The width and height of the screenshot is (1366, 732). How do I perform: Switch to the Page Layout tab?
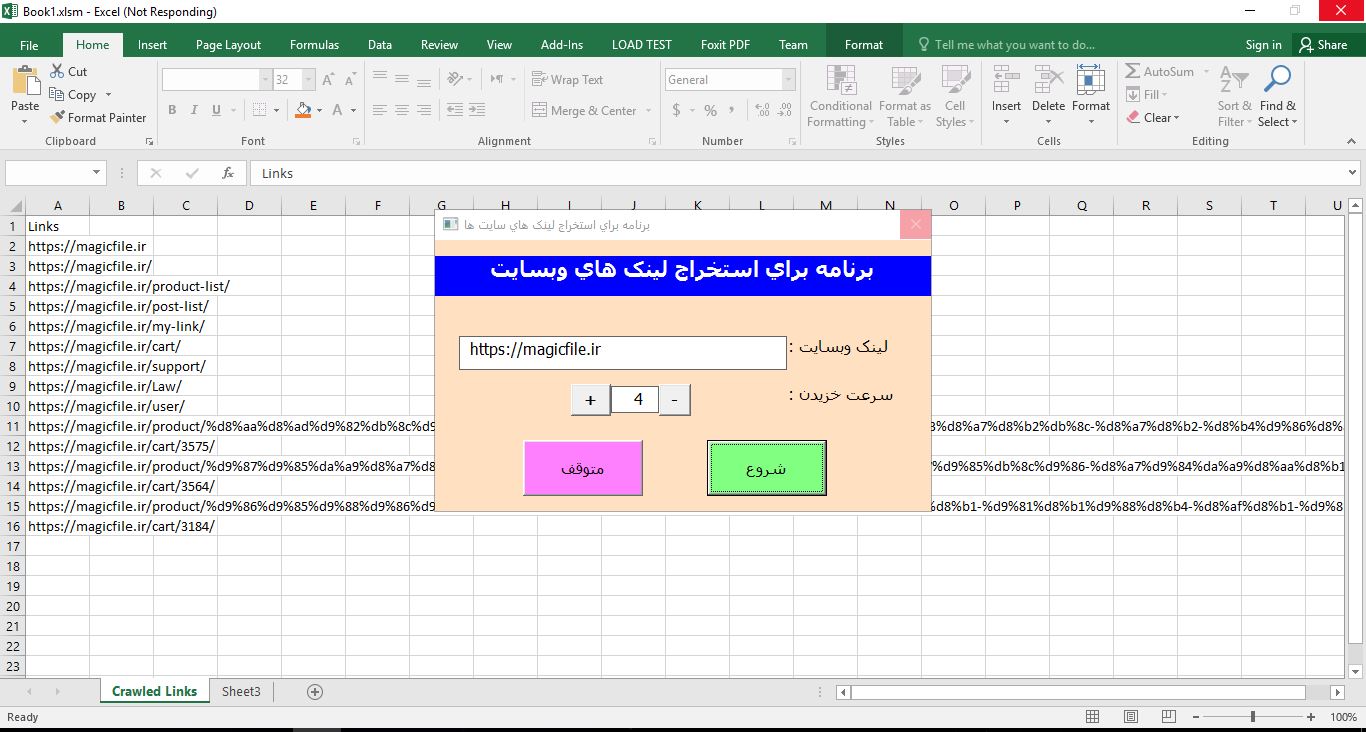tap(228, 45)
